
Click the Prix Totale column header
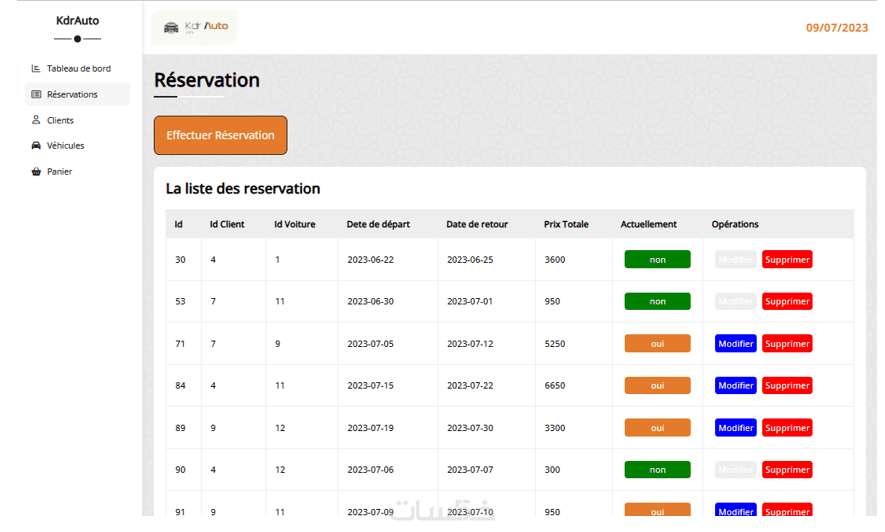point(566,224)
